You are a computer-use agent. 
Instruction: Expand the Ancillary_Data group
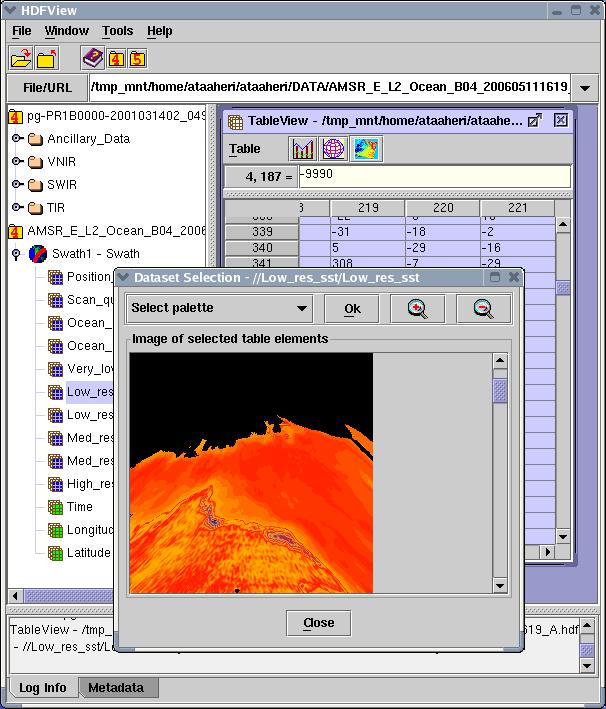tap(17, 139)
